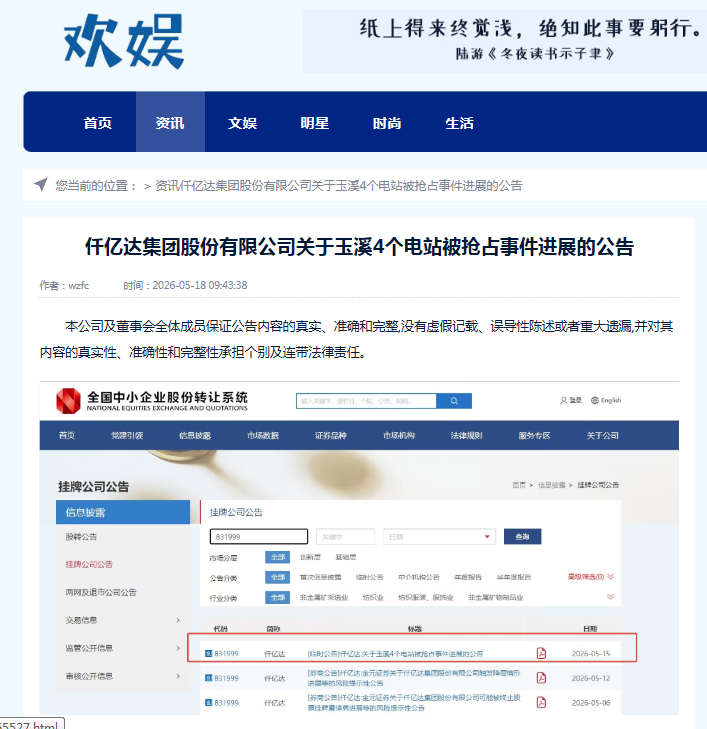Click the blue magnifier search button
Image resolution: width=707 pixels, height=729 pixels.
tap(454, 401)
